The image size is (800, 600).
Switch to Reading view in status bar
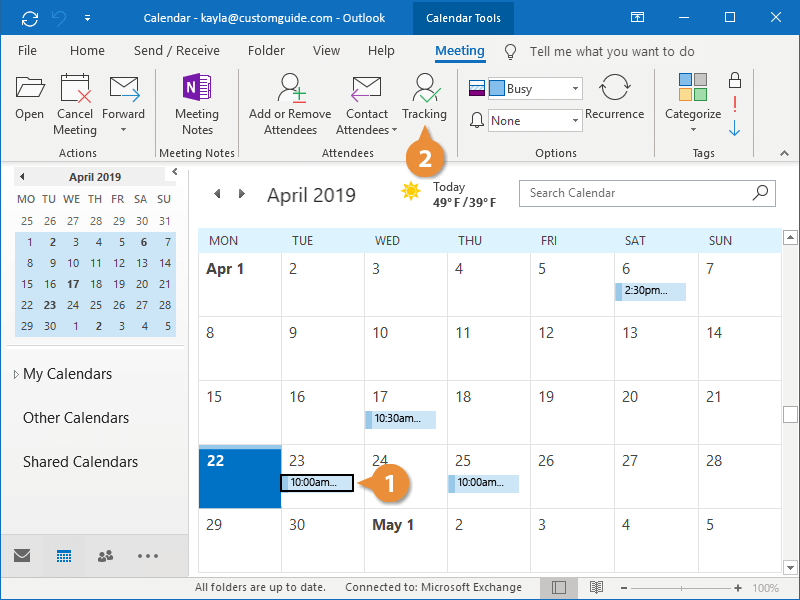tap(596, 587)
